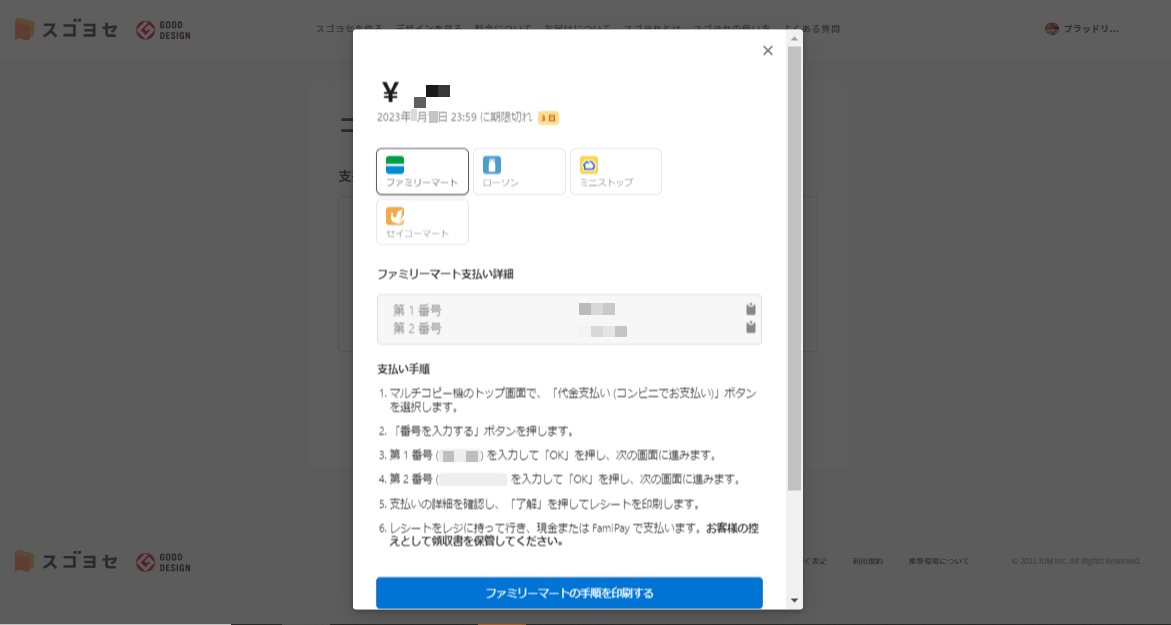Screen dimensions: 1171x625
Task: Click the © 2021 IUM Inc. copyright text
Action: point(1076,561)
